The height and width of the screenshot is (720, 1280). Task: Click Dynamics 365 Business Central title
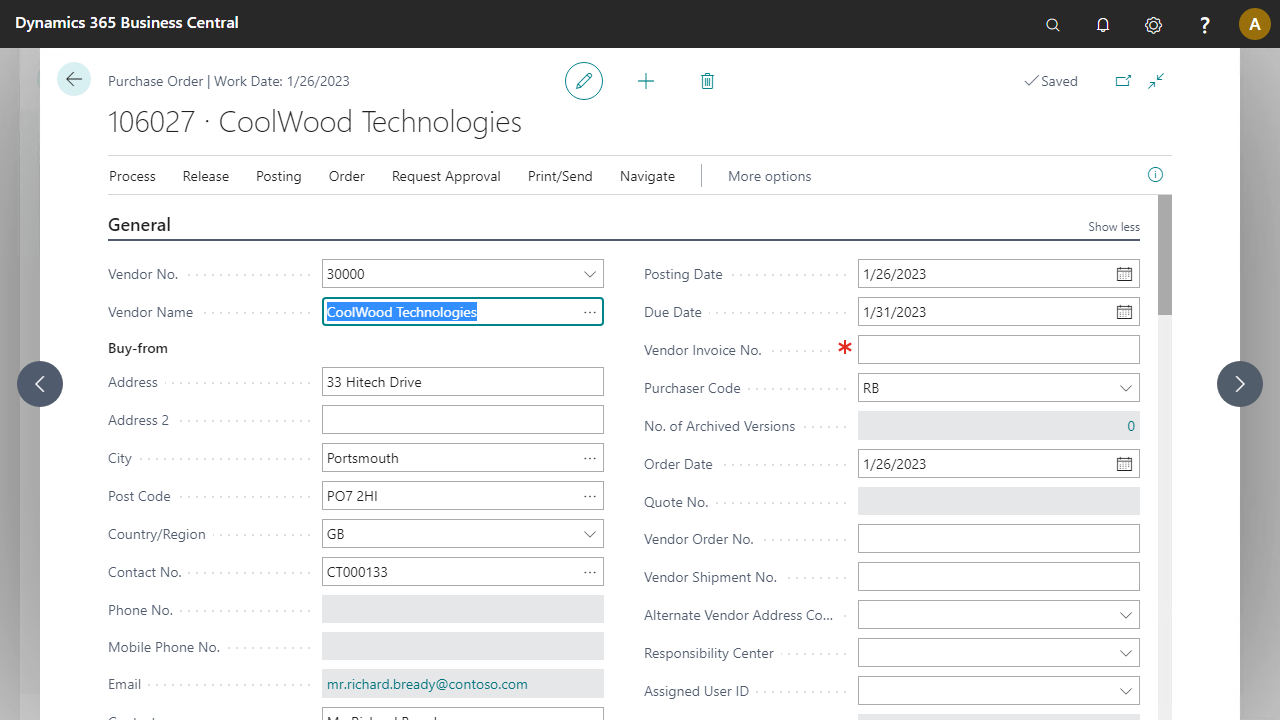[127, 22]
